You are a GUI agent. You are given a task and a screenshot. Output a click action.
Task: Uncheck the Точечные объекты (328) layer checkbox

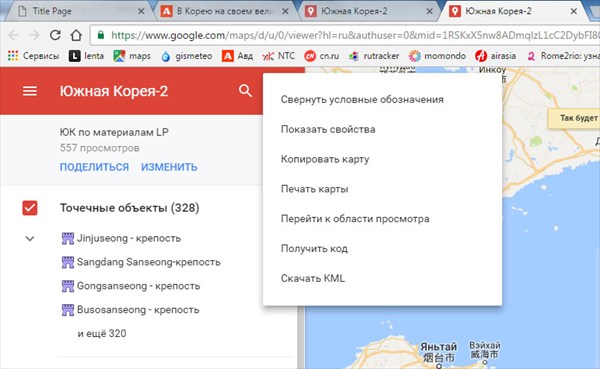pyautogui.click(x=30, y=208)
